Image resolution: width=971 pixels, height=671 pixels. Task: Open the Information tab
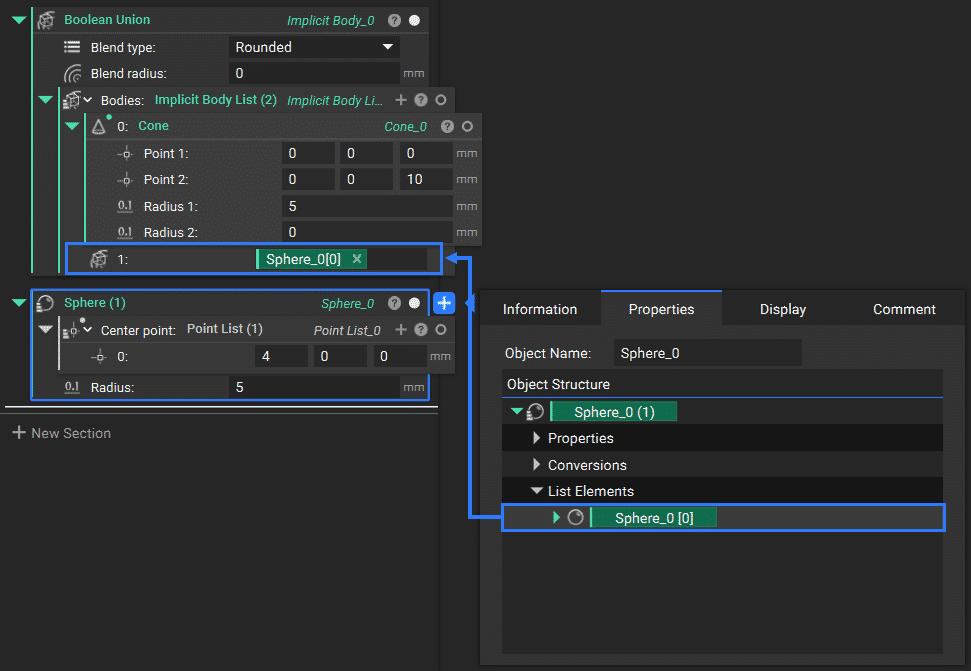[540, 309]
